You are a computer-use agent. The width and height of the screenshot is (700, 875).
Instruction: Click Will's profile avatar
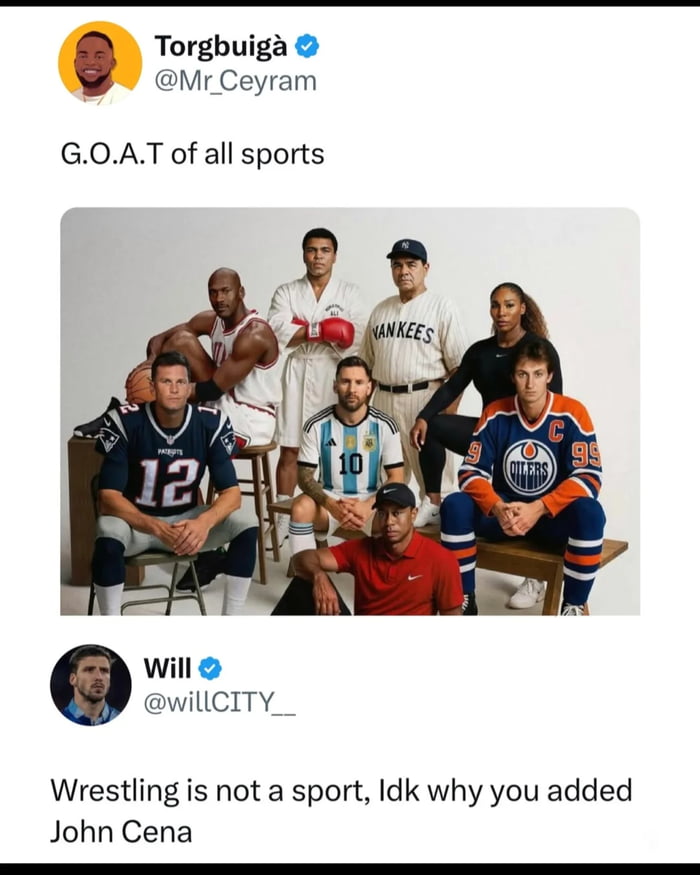coord(91,685)
